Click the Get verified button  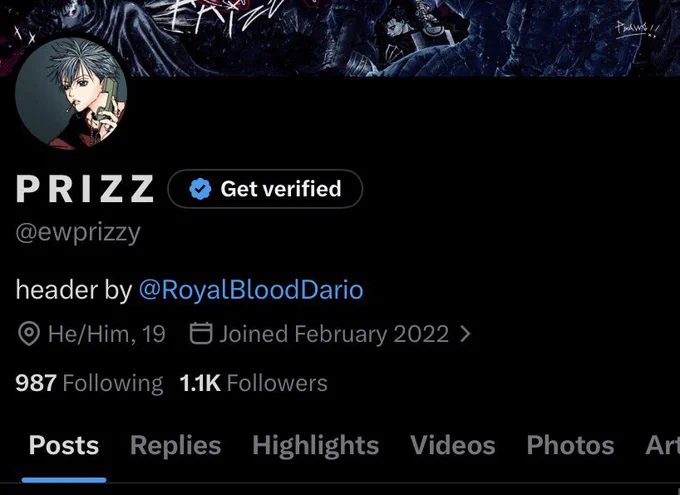click(265, 189)
